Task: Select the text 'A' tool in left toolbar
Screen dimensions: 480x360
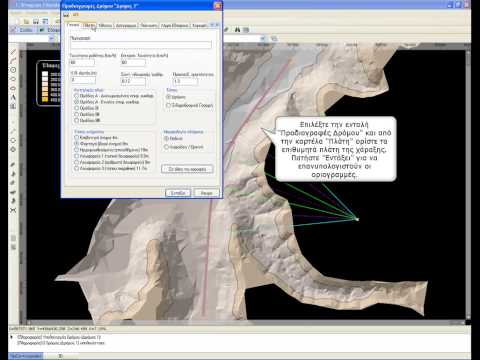Action: click(x=13, y=97)
